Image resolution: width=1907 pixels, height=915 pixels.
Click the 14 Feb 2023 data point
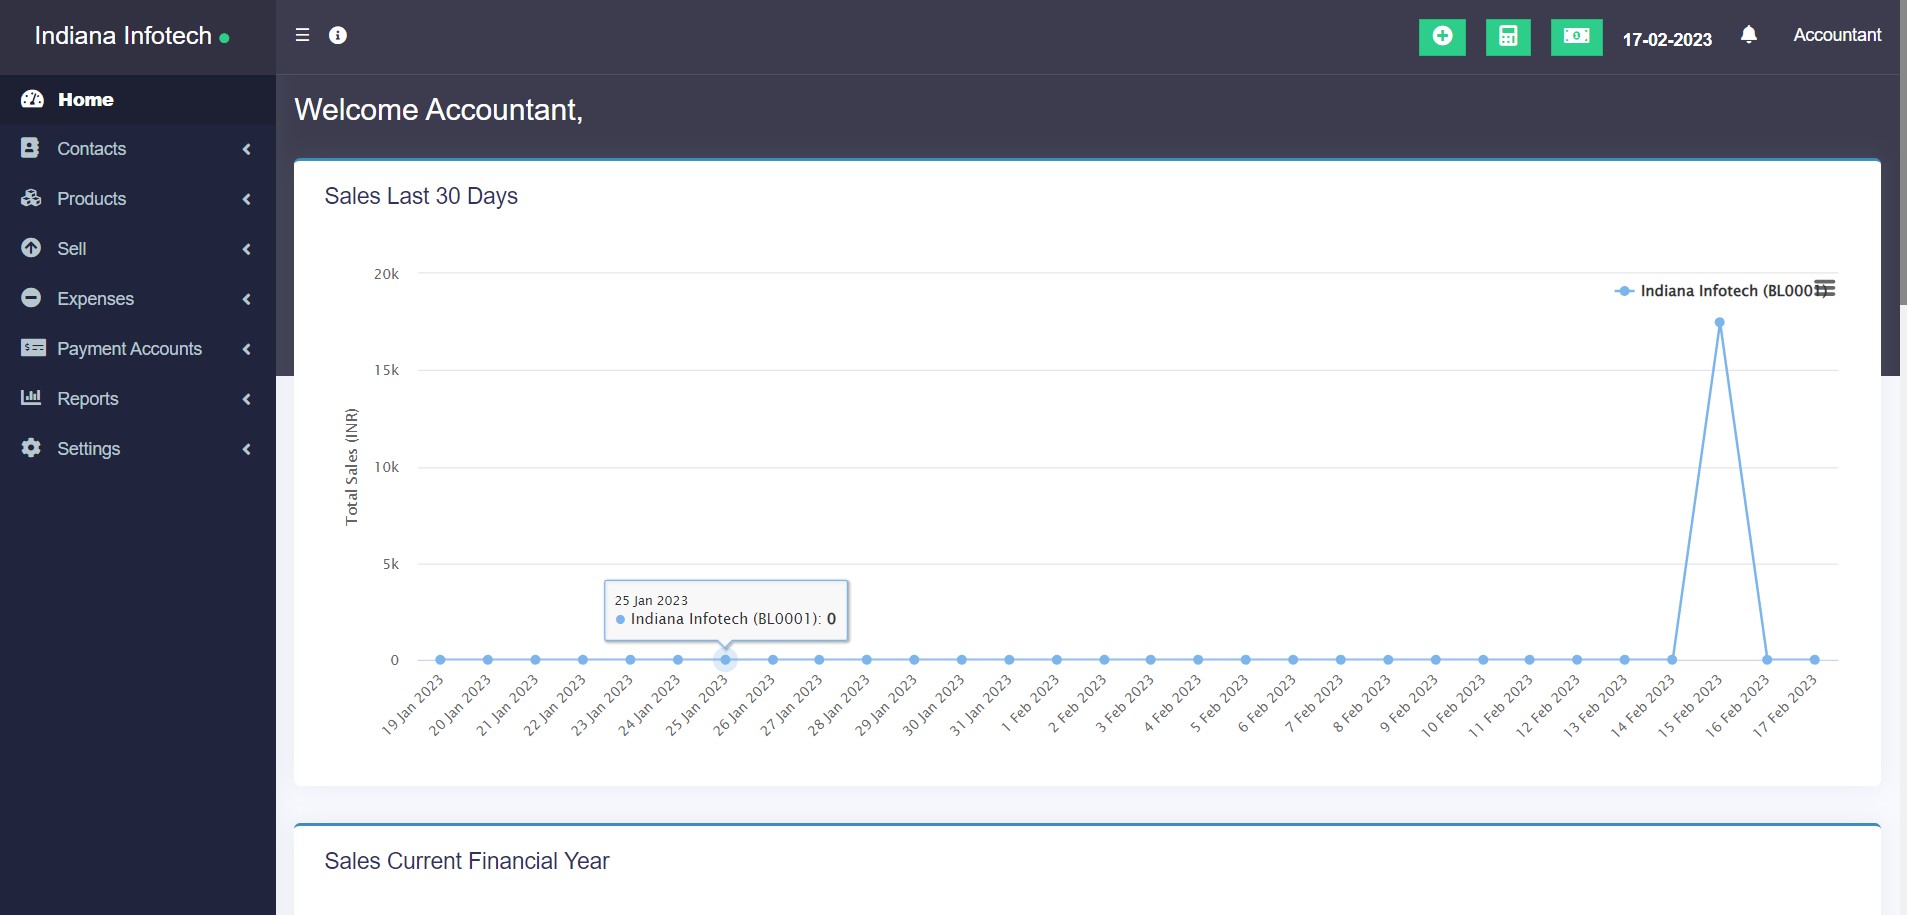1672,659
